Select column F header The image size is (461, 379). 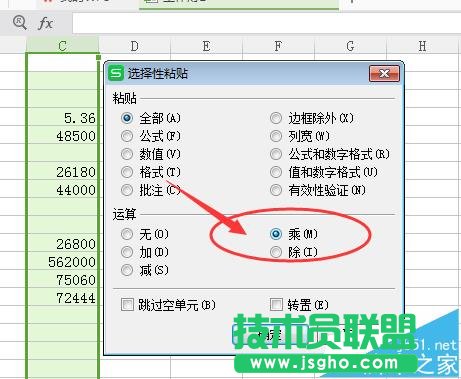278,46
